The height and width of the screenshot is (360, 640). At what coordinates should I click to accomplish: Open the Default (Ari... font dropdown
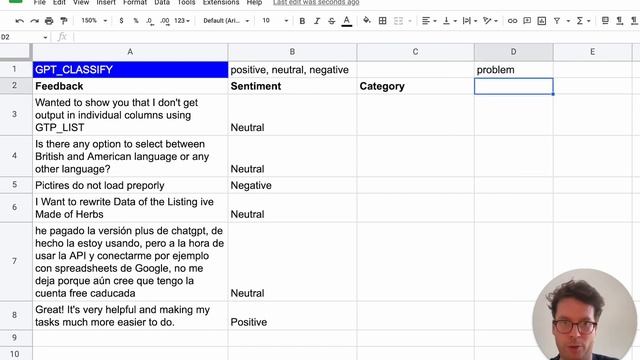[x=226, y=21]
